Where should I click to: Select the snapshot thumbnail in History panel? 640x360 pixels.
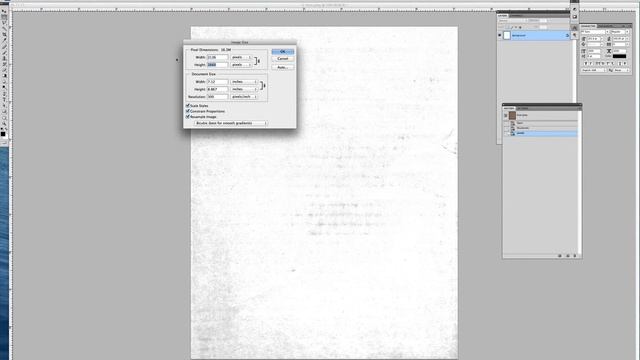[512, 116]
